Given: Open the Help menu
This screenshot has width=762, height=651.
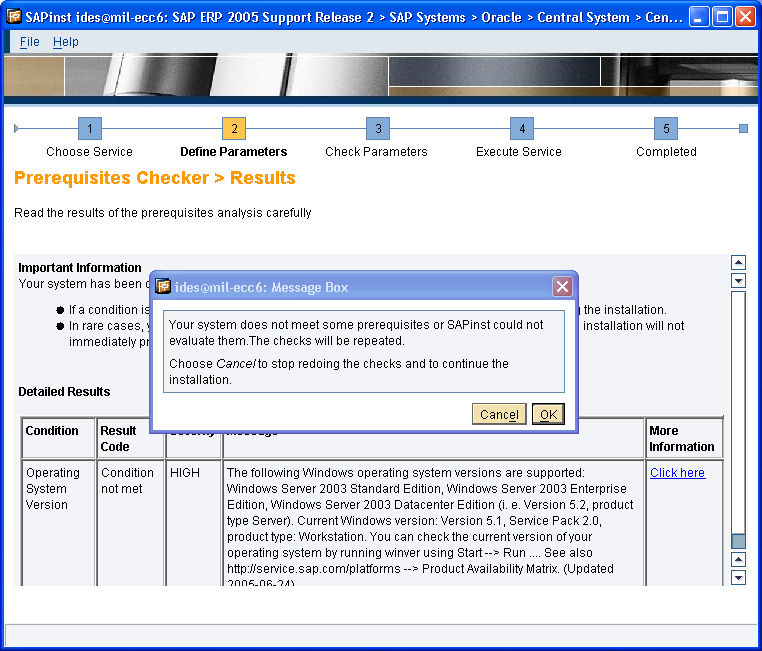Looking at the screenshot, I should click(x=66, y=42).
